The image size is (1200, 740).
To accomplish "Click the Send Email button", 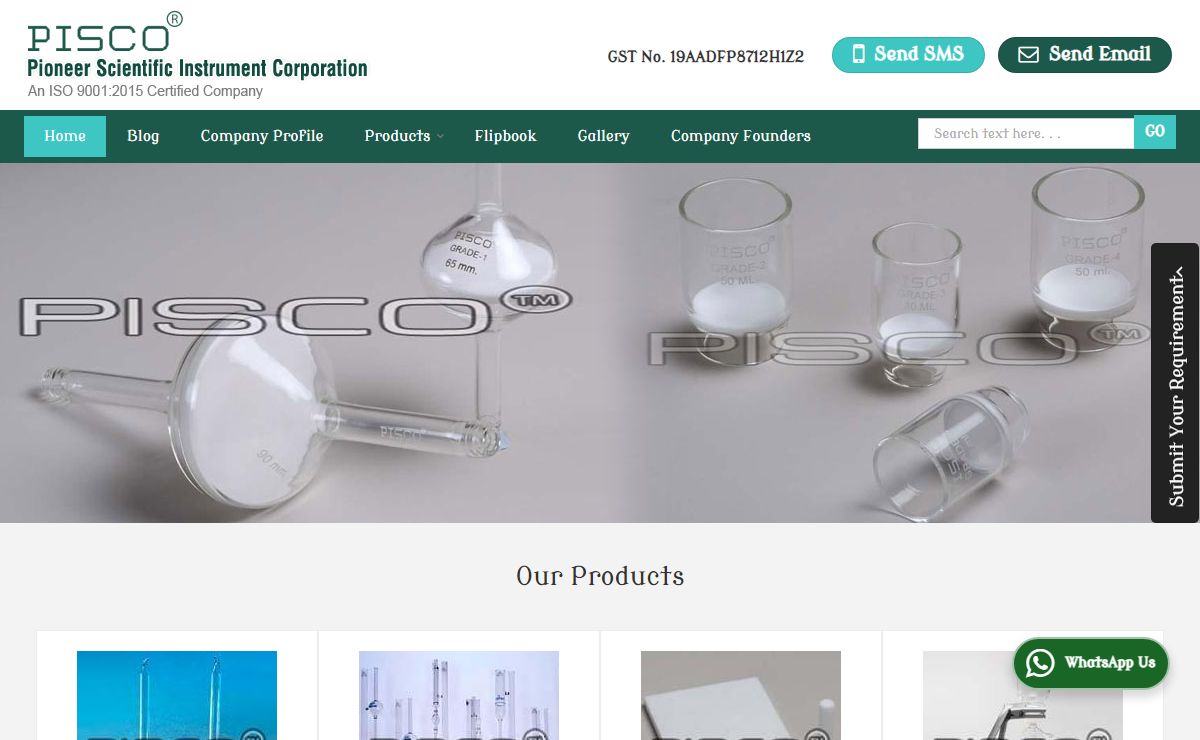I will (x=1084, y=55).
